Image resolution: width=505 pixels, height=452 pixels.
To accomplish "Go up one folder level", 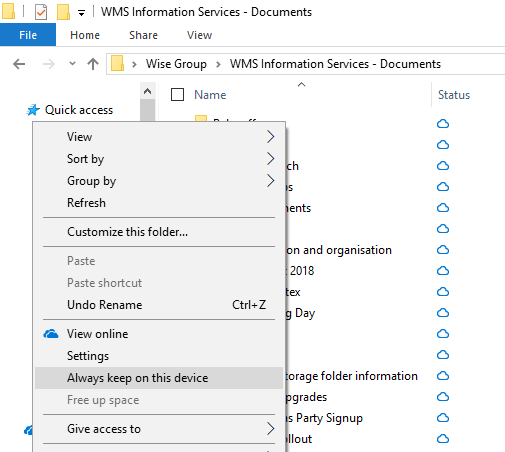I will coord(93,64).
